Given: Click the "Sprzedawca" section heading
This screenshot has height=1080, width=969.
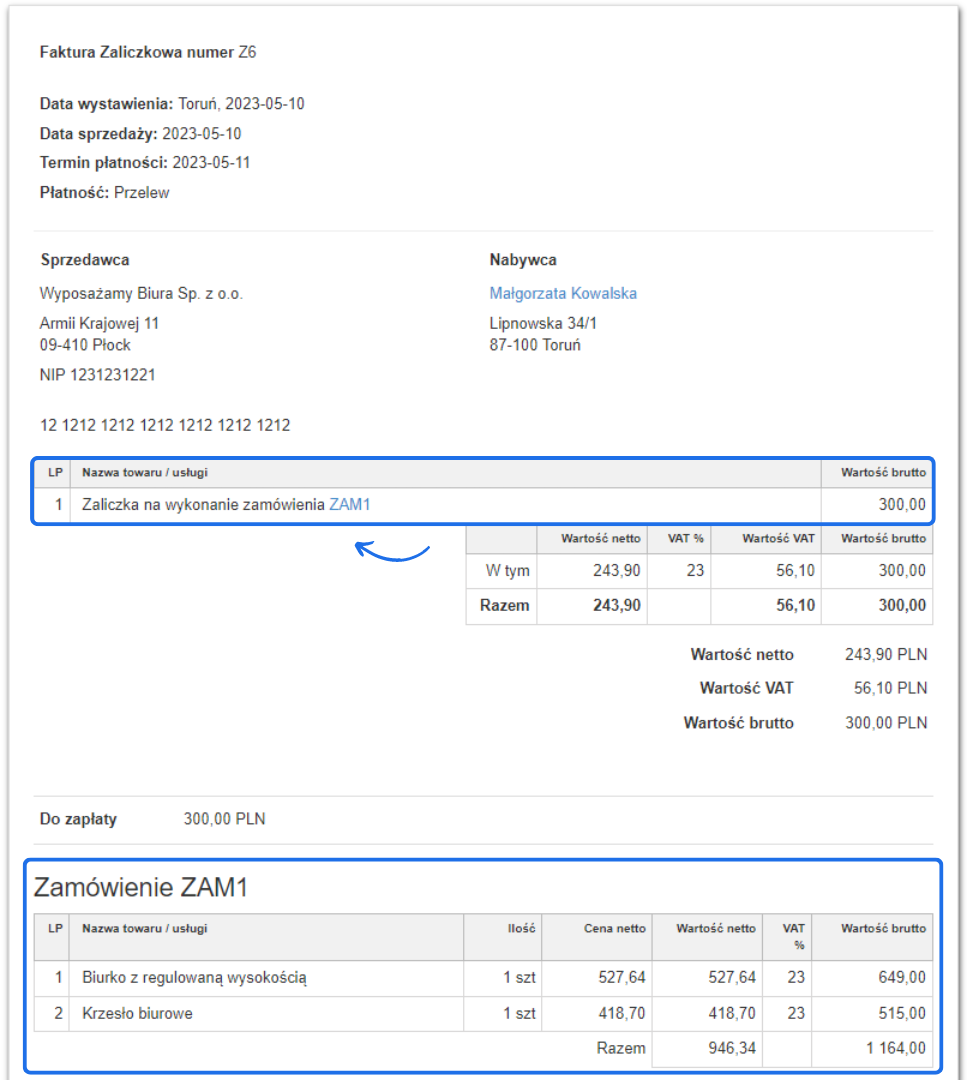Looking at the screenshot, I should point(85,260).
